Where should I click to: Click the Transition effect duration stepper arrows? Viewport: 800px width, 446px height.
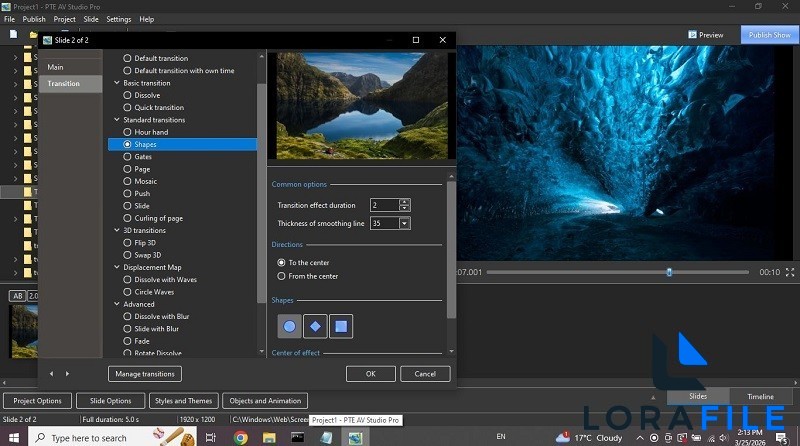405,205
